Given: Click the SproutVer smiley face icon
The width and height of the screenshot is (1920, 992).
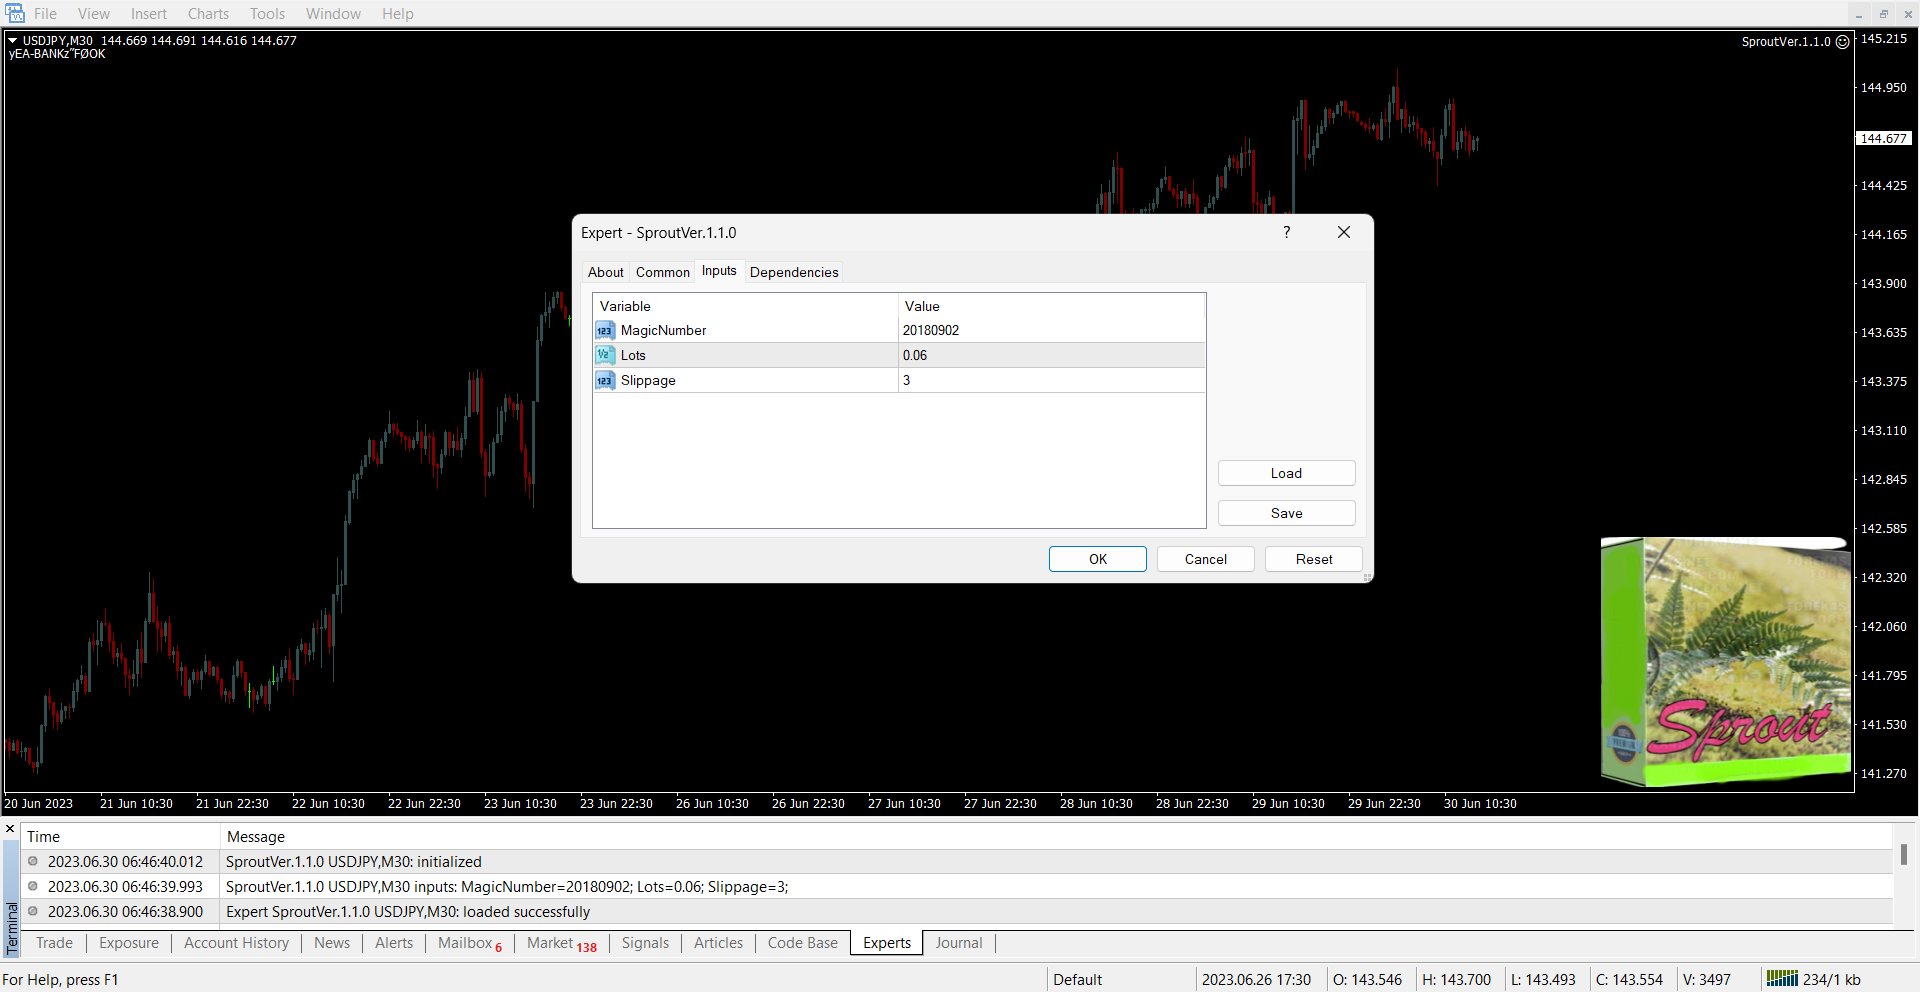Looking at the screenshot, I should coord(1843,42).
